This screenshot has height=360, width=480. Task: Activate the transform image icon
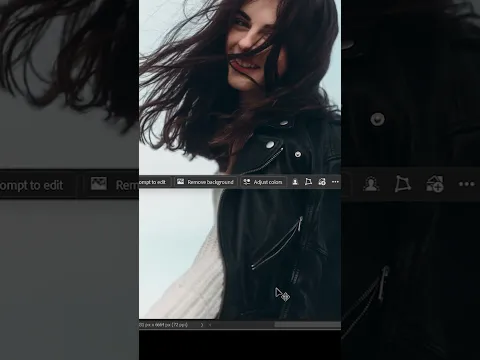pos(308,182)
